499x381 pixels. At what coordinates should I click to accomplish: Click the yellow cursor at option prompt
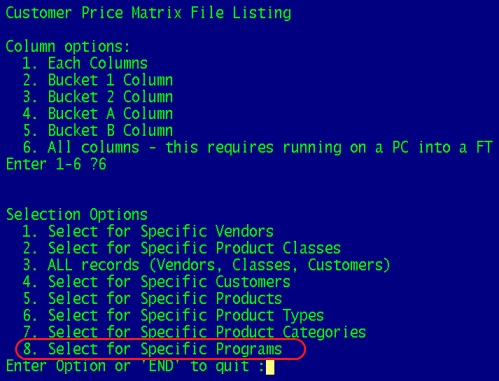tap(270, 367)
